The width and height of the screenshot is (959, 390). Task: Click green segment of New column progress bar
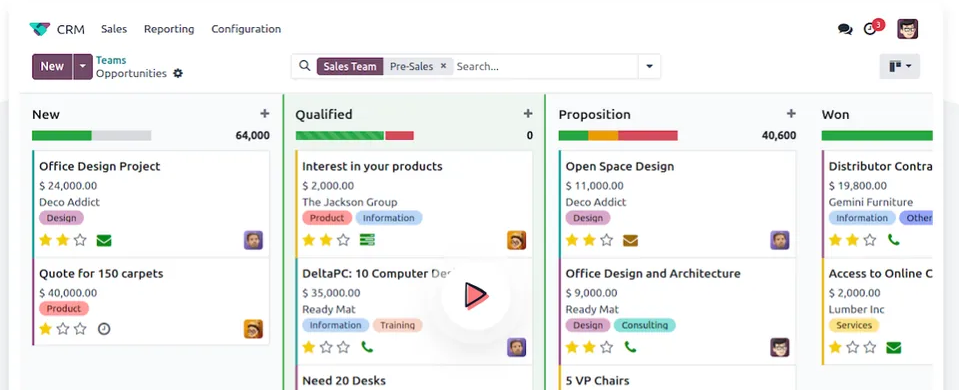(x=62, y=136)
